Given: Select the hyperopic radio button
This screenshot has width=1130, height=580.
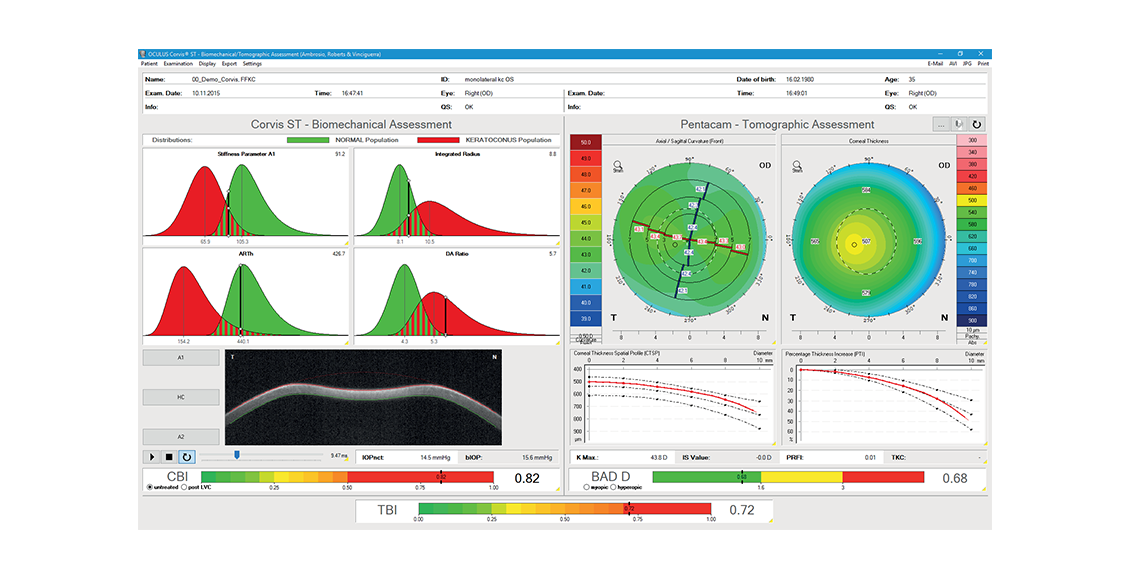Looking at the screenshot, I should click(613, 487).
